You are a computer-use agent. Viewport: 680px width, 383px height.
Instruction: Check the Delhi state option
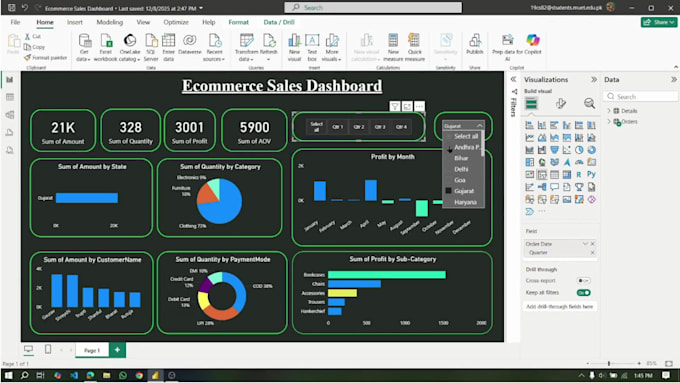[x=448, y=169]
